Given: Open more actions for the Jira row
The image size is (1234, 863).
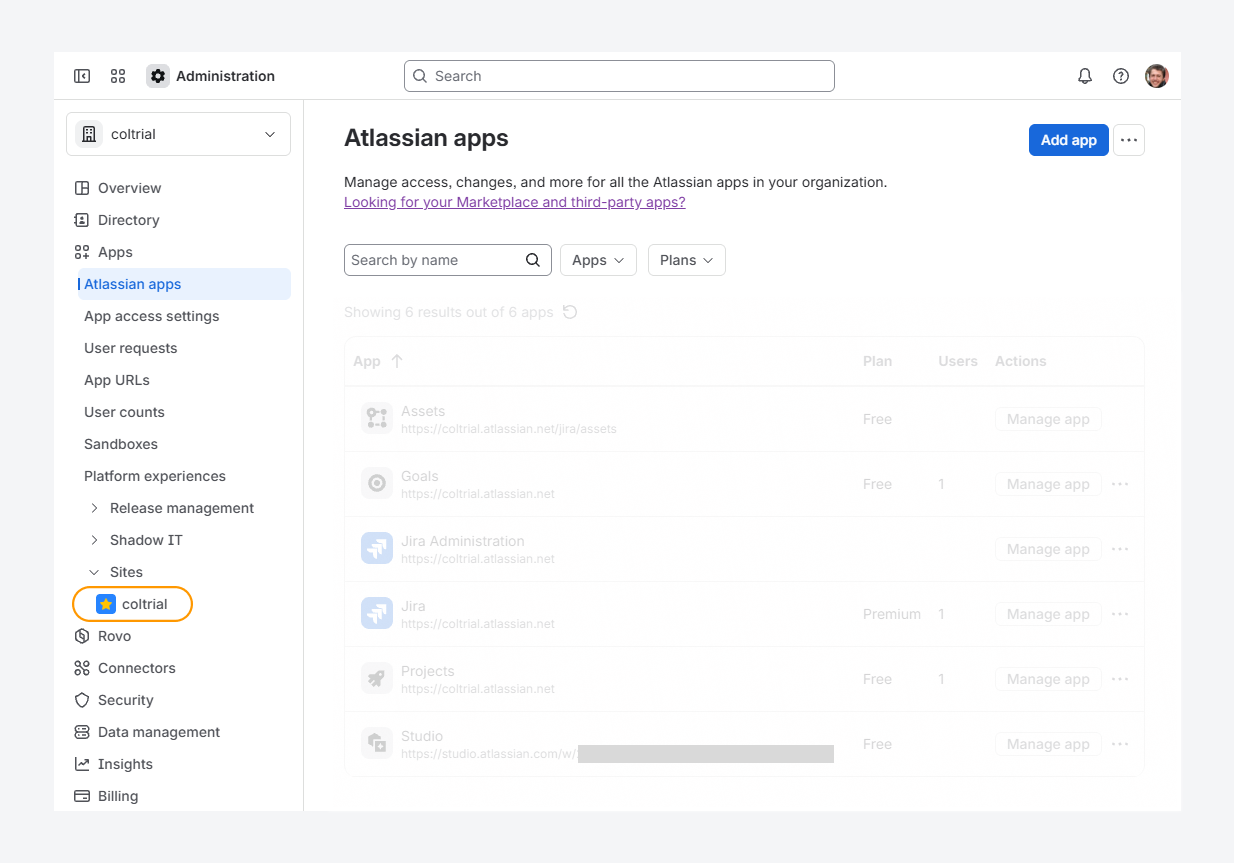Looking at the screenshot, I should point(1120,614).
